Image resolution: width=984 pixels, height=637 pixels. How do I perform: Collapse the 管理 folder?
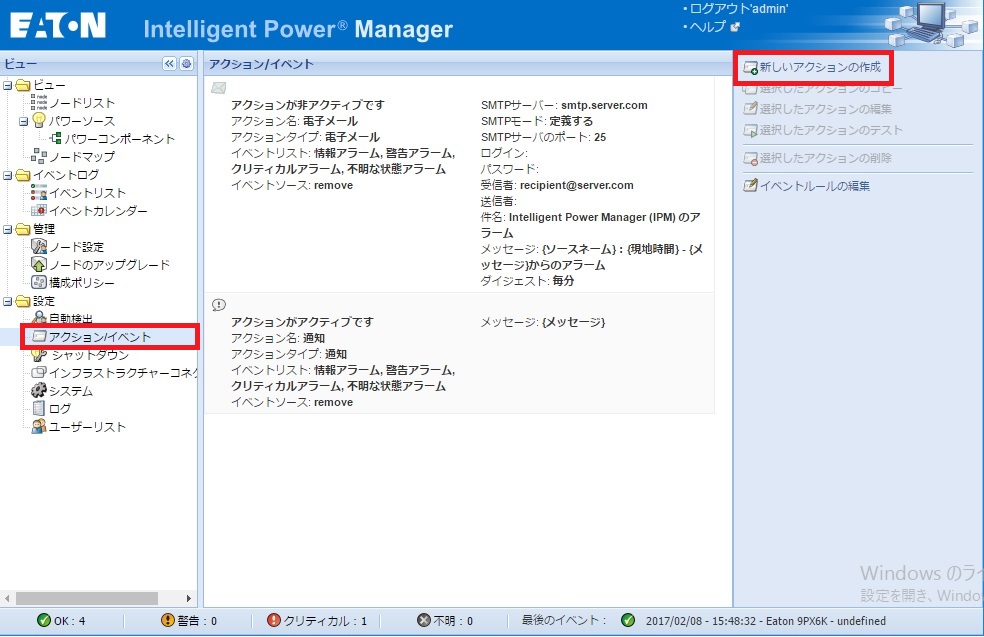coord(8,229)
